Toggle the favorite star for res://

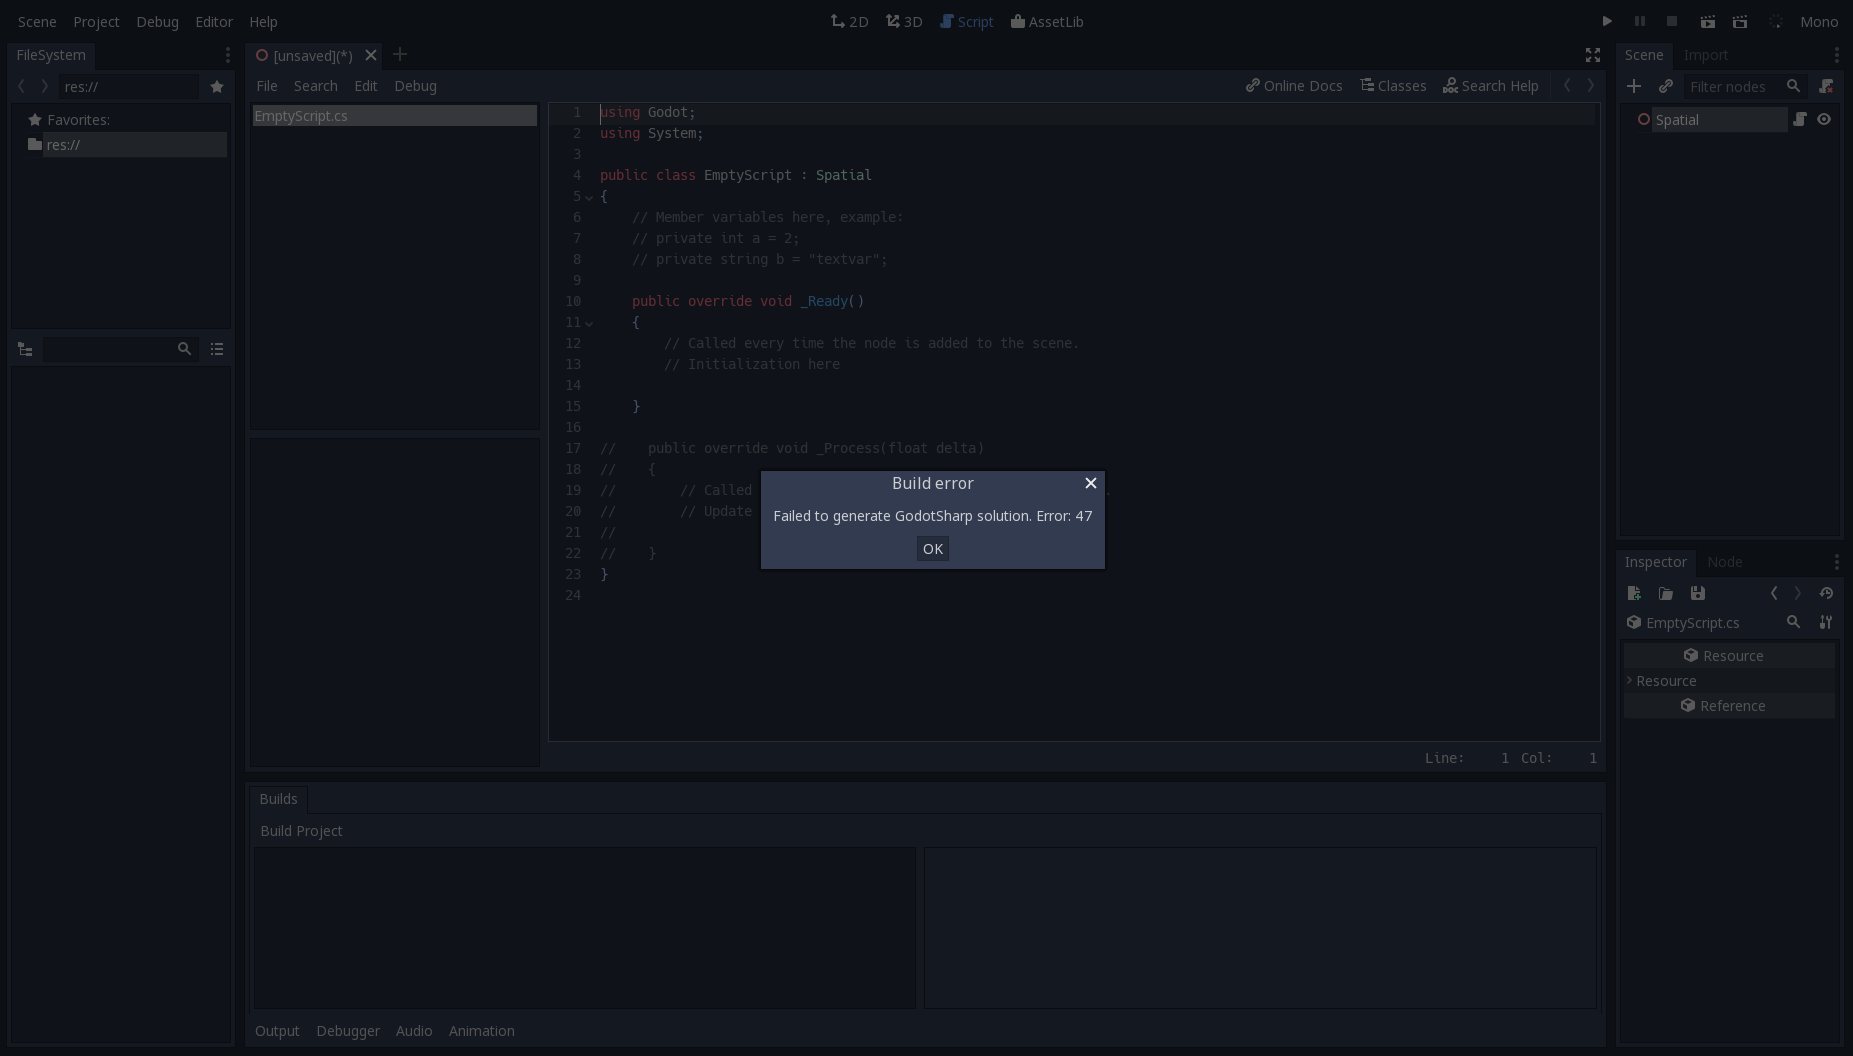217,87
